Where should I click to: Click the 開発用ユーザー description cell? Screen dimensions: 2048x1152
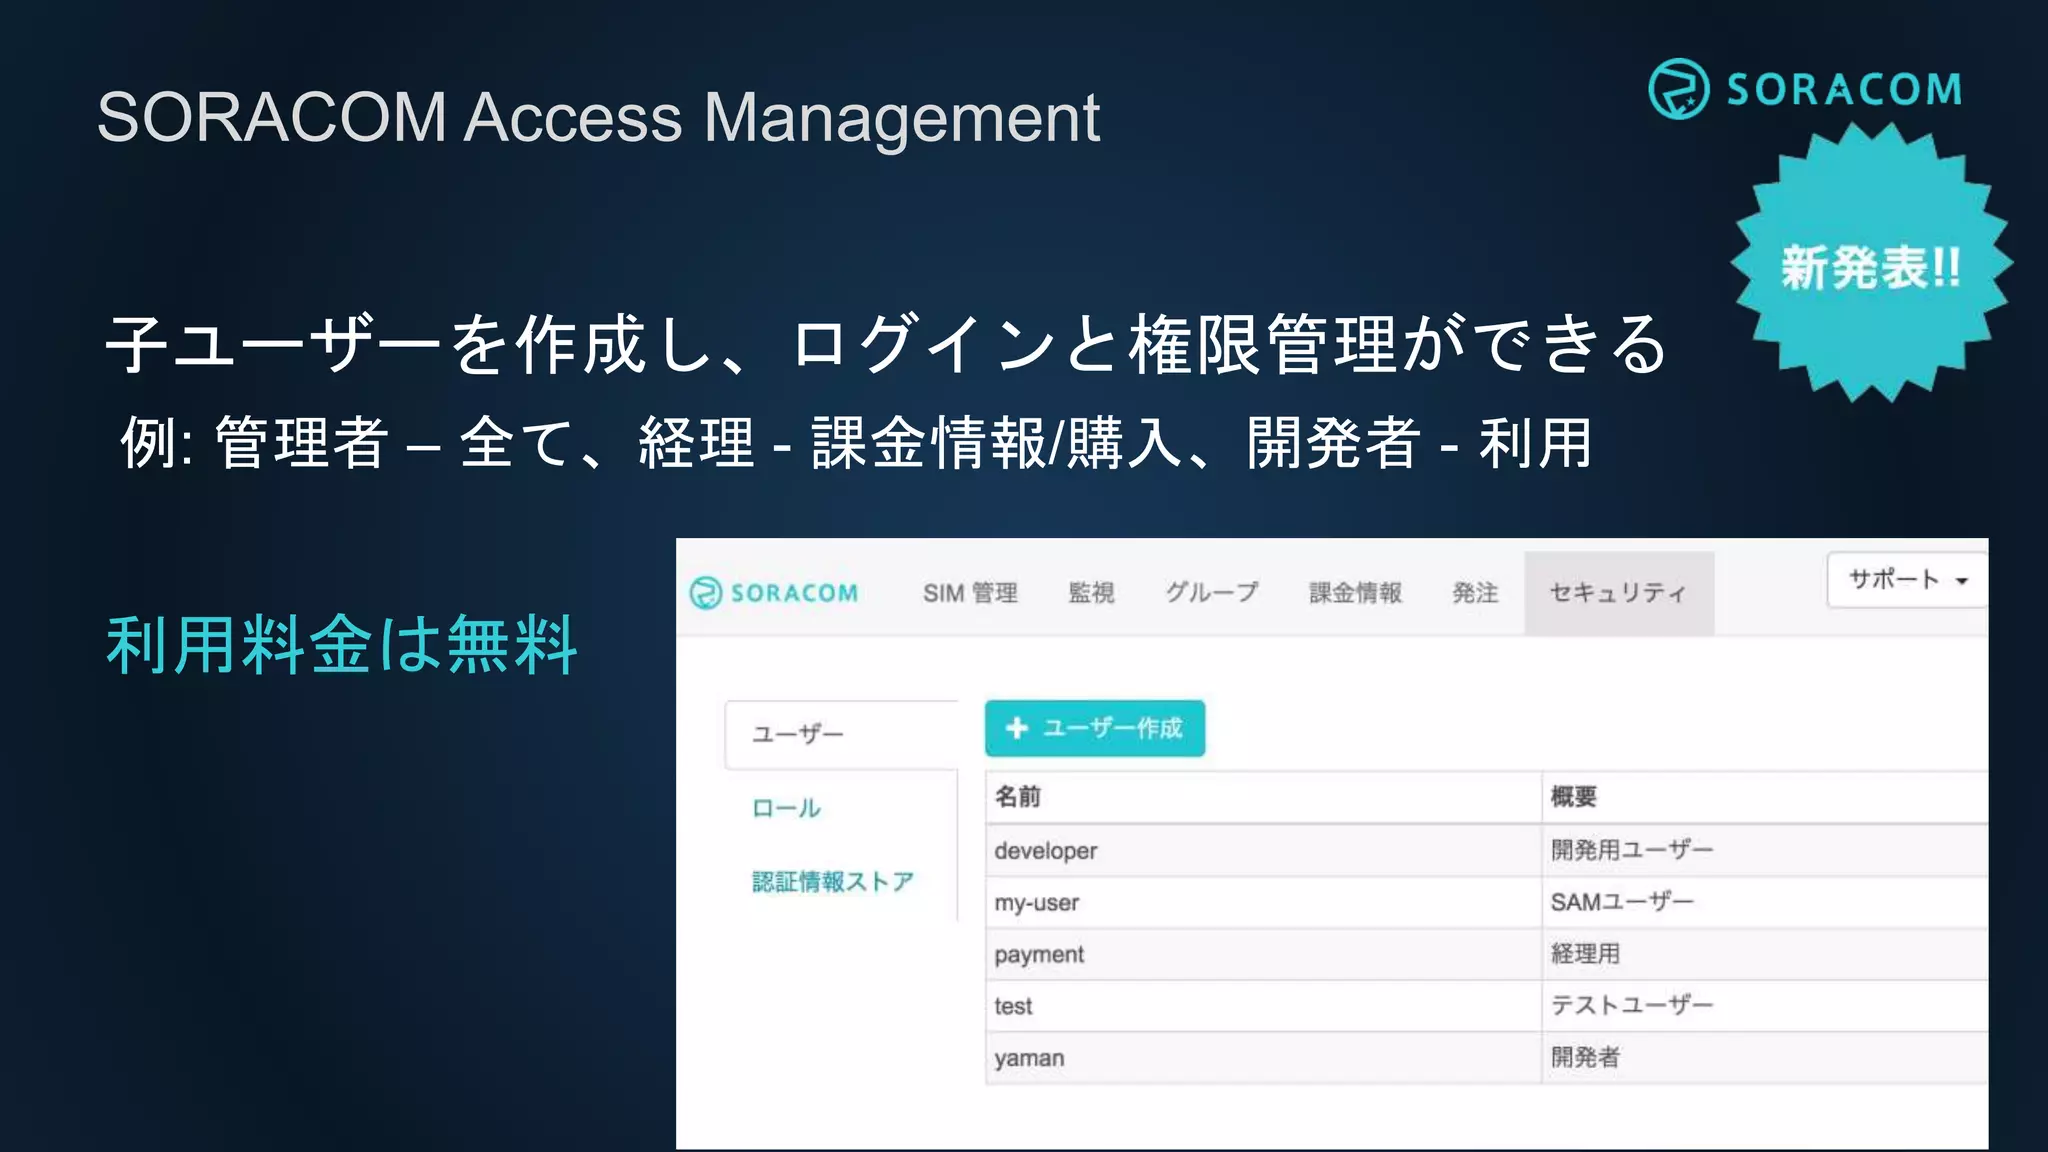1765,851
